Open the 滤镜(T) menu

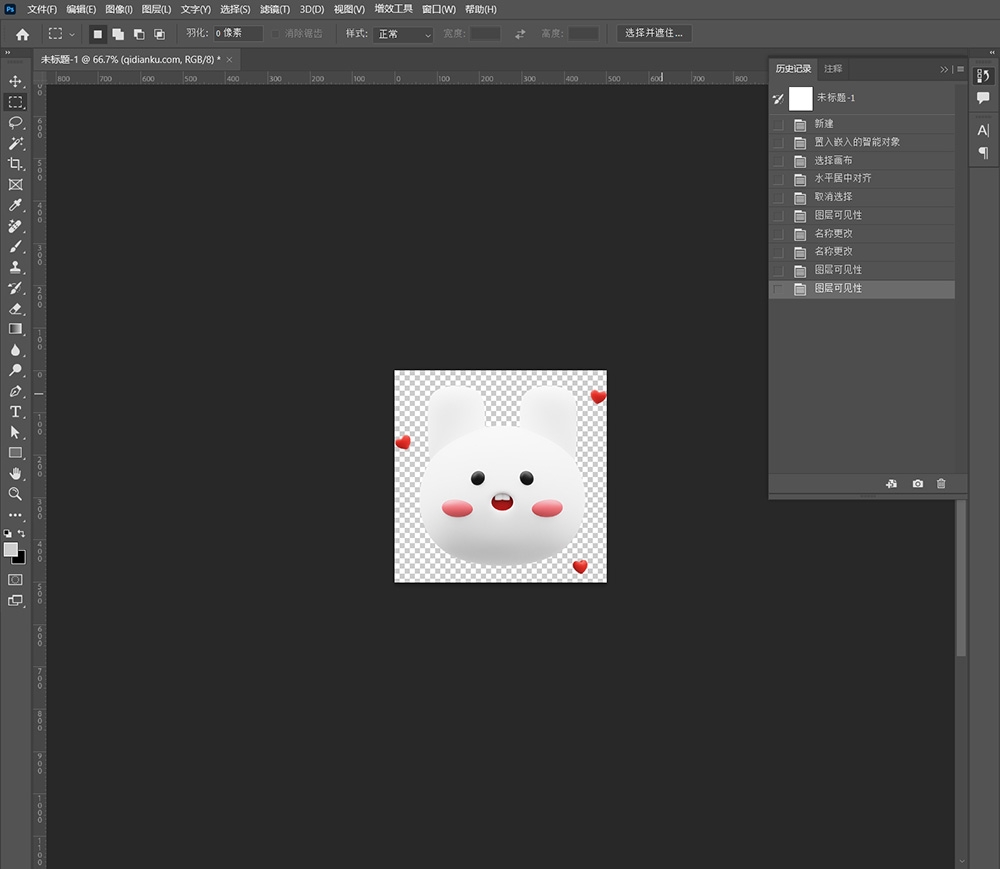[x=274, y=9]
